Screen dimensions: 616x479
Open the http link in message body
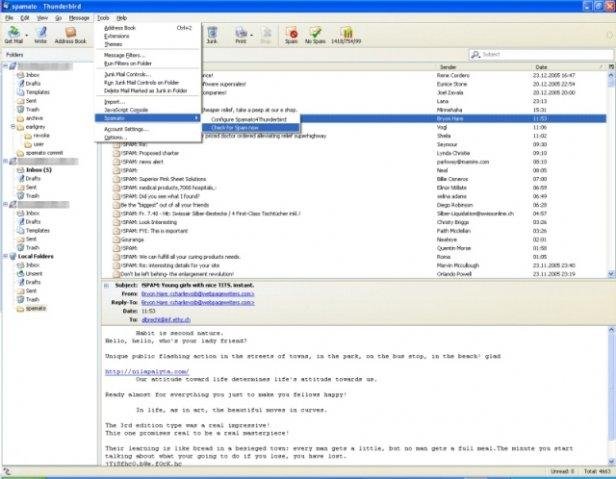(x=147, y=372)
